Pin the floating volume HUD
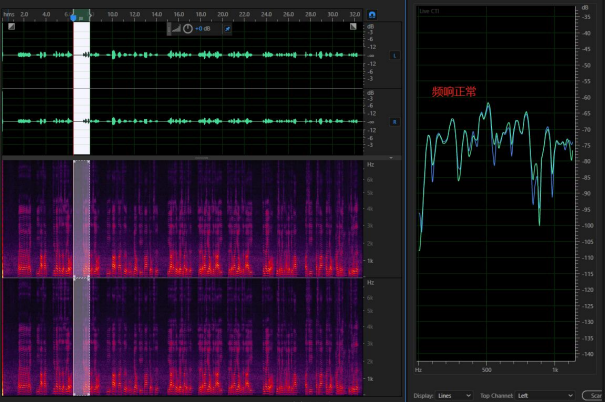This screenshot has width=605, height=402. click(x=228, y=29)
